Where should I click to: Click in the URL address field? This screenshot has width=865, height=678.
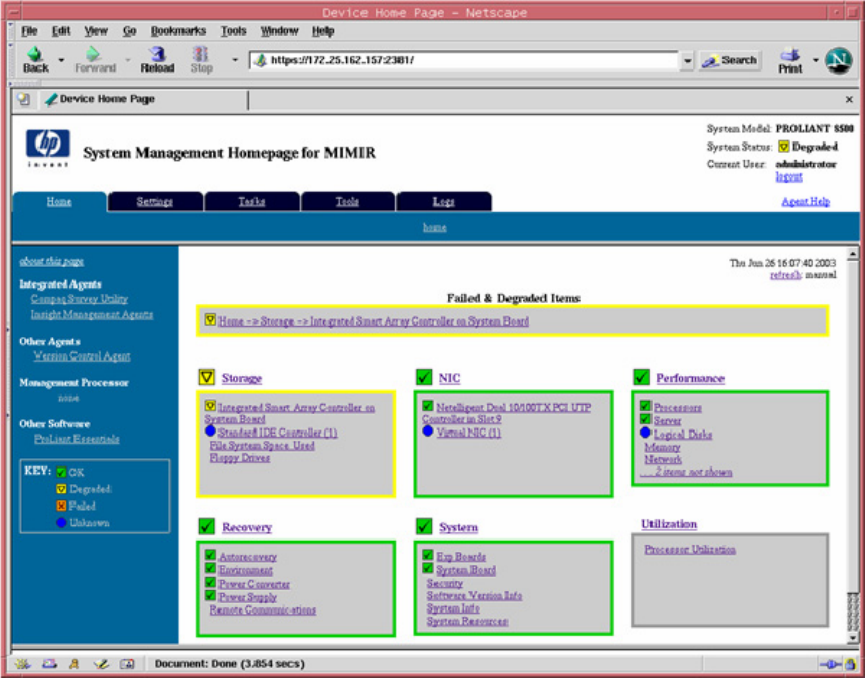coord(464,60)
